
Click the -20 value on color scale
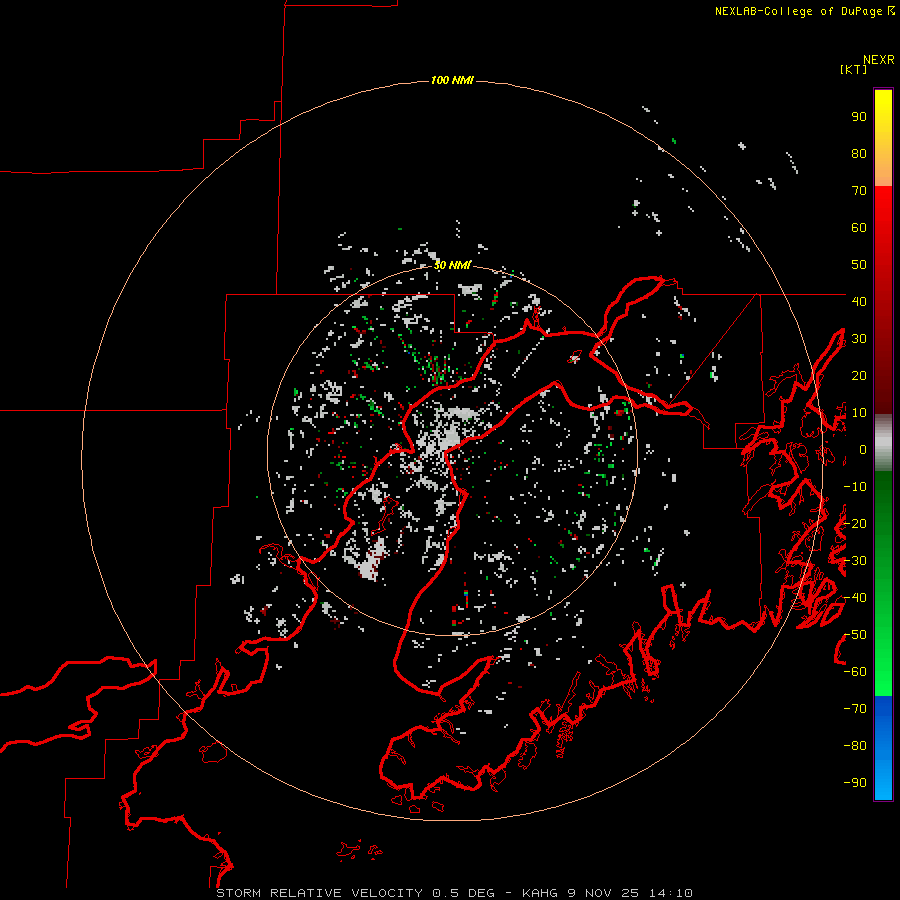click(855, 523)
